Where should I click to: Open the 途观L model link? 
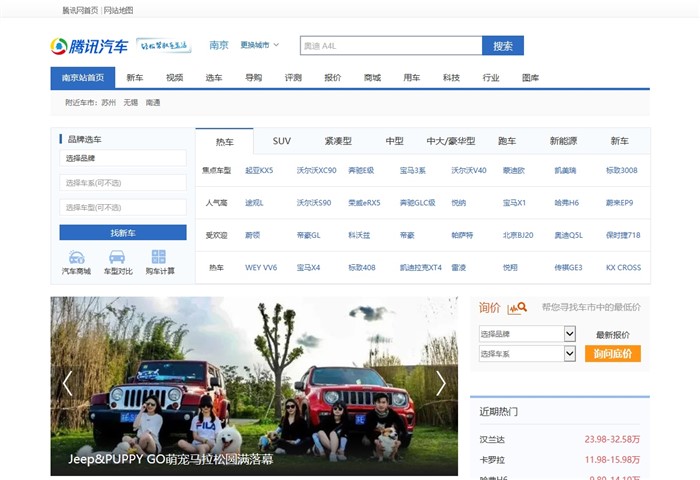[x=254, y=203]
